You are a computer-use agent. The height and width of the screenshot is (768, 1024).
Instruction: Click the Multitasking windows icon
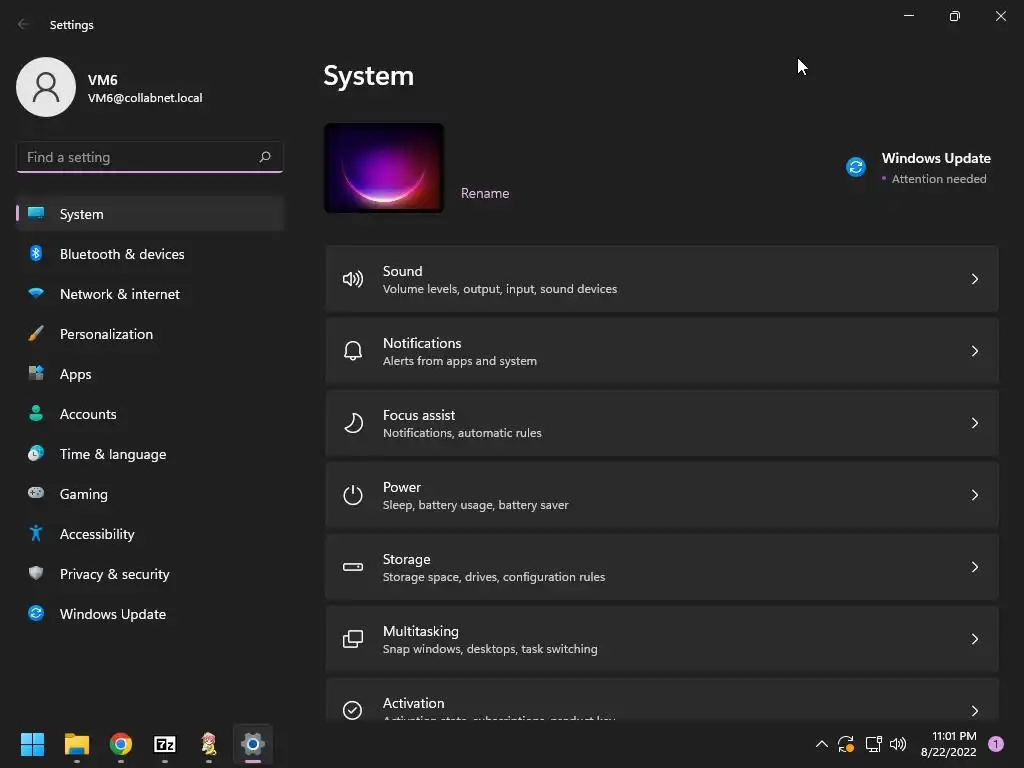click(x=353, y=639)
